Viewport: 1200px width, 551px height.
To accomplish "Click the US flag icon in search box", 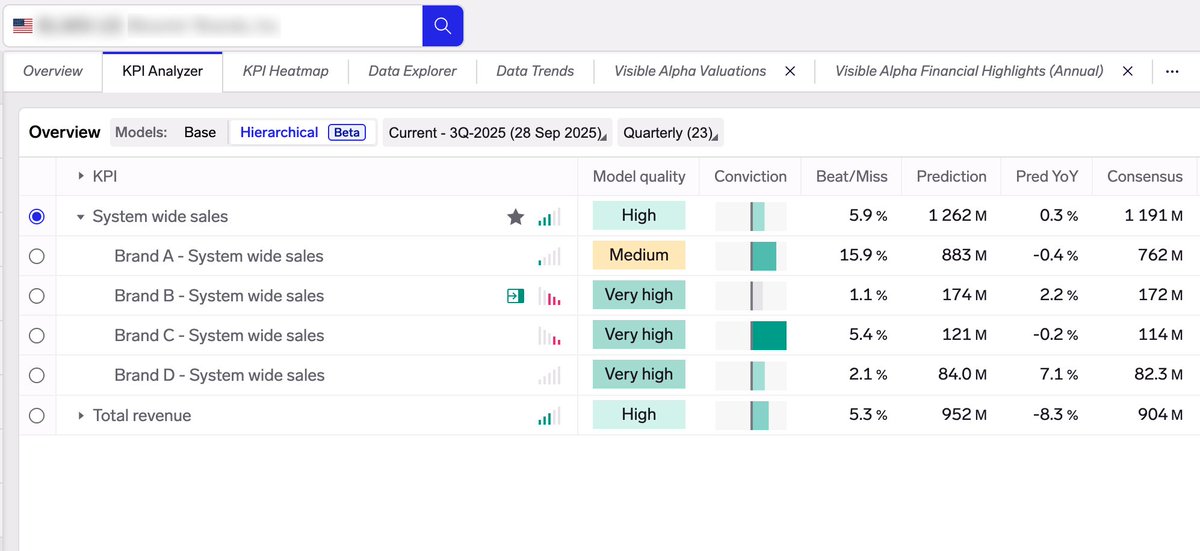I will (x=23, y=26).
